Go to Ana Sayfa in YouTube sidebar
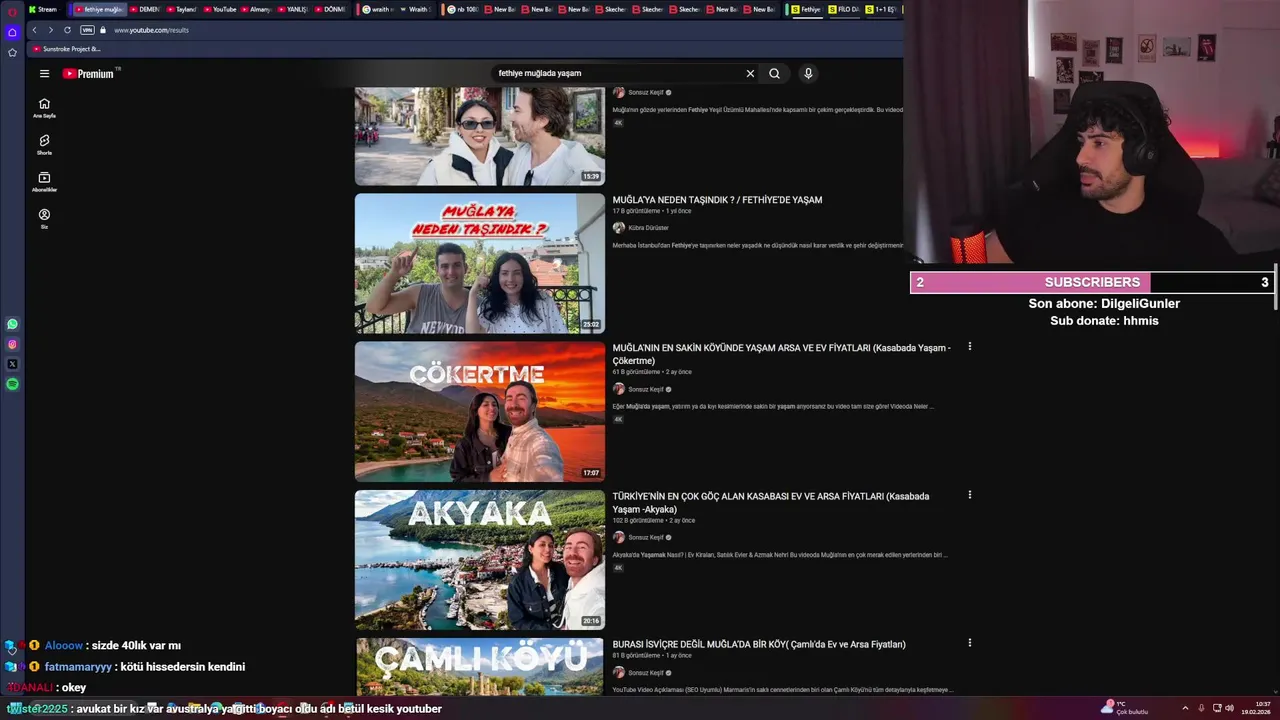 click(x=44, y=108)
